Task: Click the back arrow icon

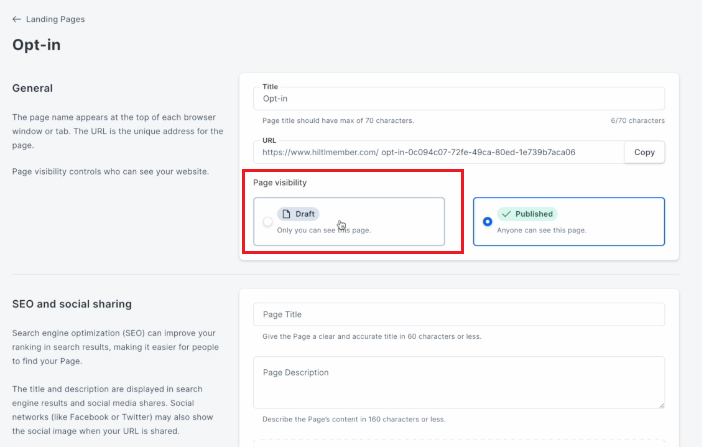Action: [17, 19]
